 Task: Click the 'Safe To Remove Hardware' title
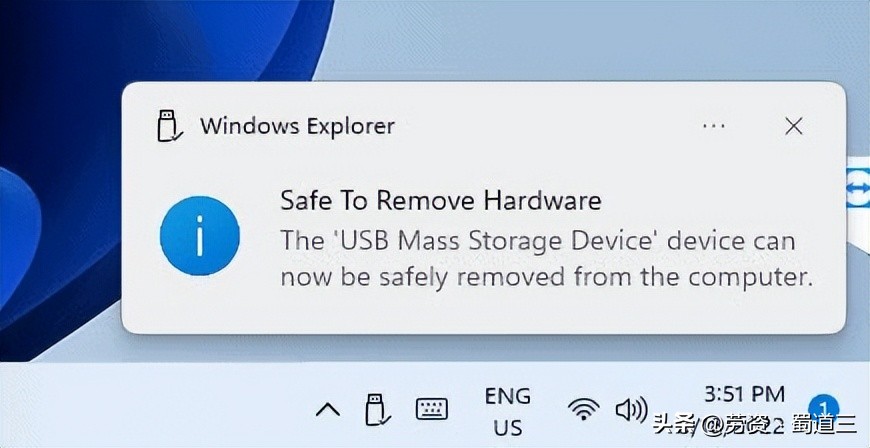click(441, 200)
